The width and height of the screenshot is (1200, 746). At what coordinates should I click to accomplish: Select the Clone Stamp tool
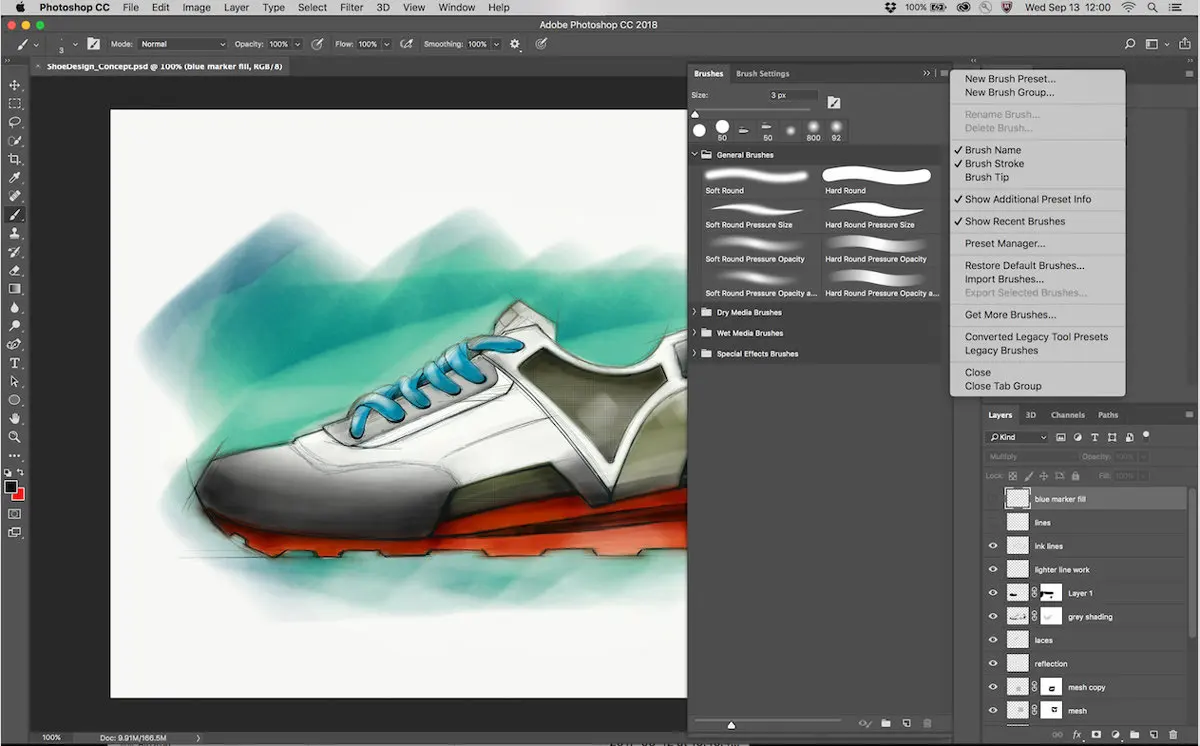[15, 233]
